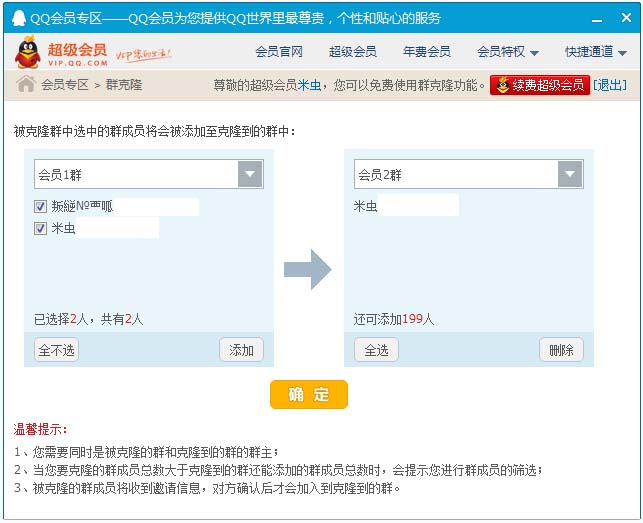643x523 pixels.
Task: Click the 会员专区 breadcrumb link
Action: [65, 85]
